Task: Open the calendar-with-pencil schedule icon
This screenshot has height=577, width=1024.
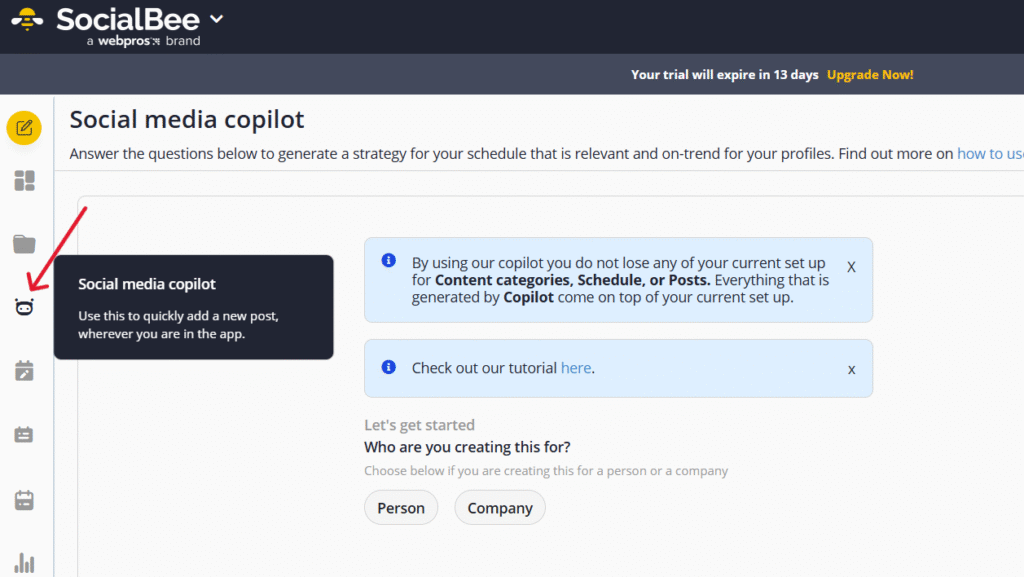Action: coord(24,371)
